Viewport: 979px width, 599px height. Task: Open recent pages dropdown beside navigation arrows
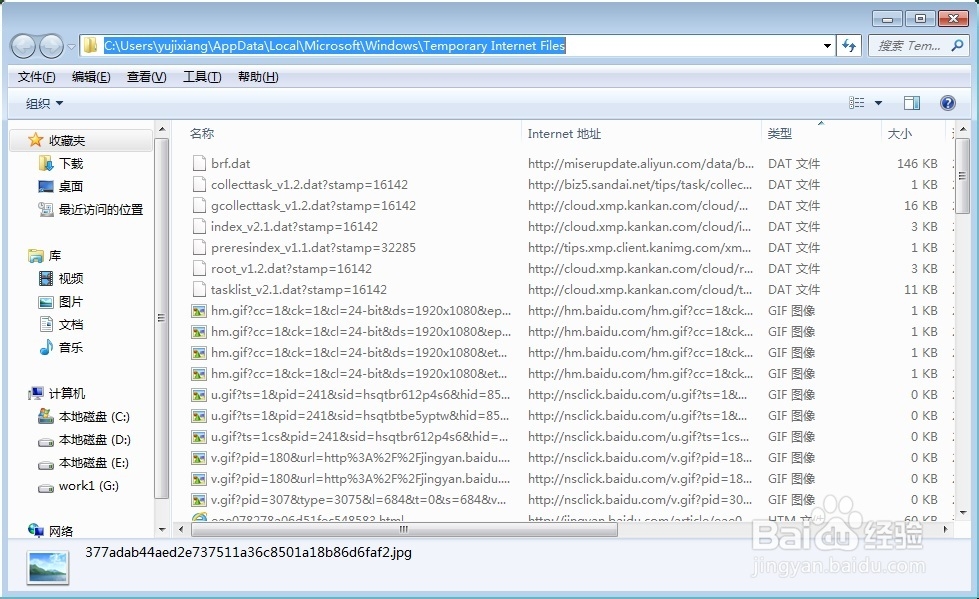coord(71,46)
